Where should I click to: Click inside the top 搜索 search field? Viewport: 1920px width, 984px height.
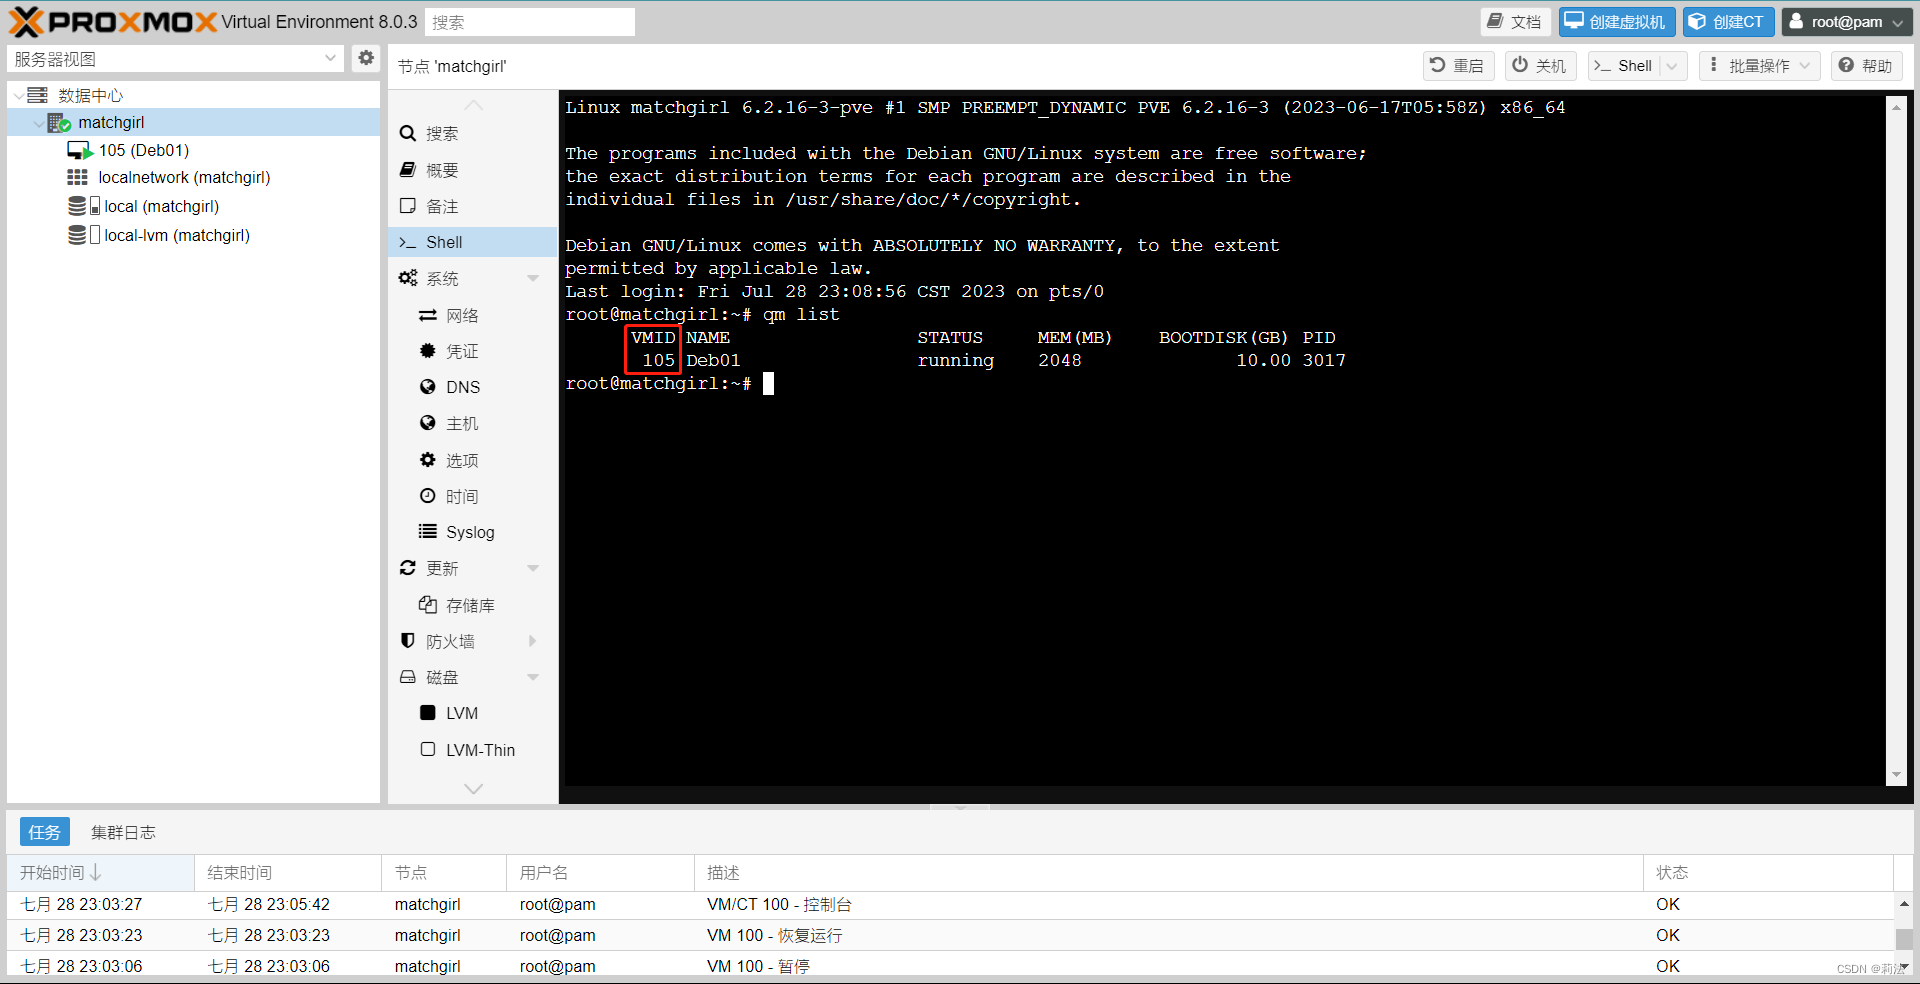click(530, 21)
